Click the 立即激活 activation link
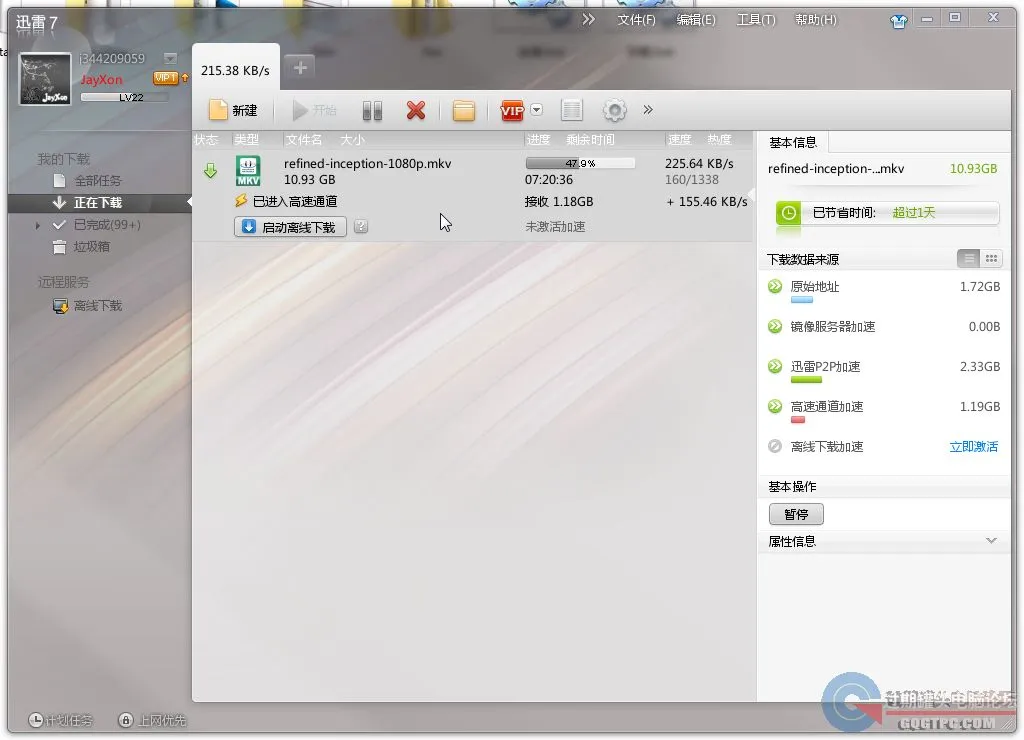Image resolution: width=1024 pixels, height=740 pixels. [x=973, y=446]
